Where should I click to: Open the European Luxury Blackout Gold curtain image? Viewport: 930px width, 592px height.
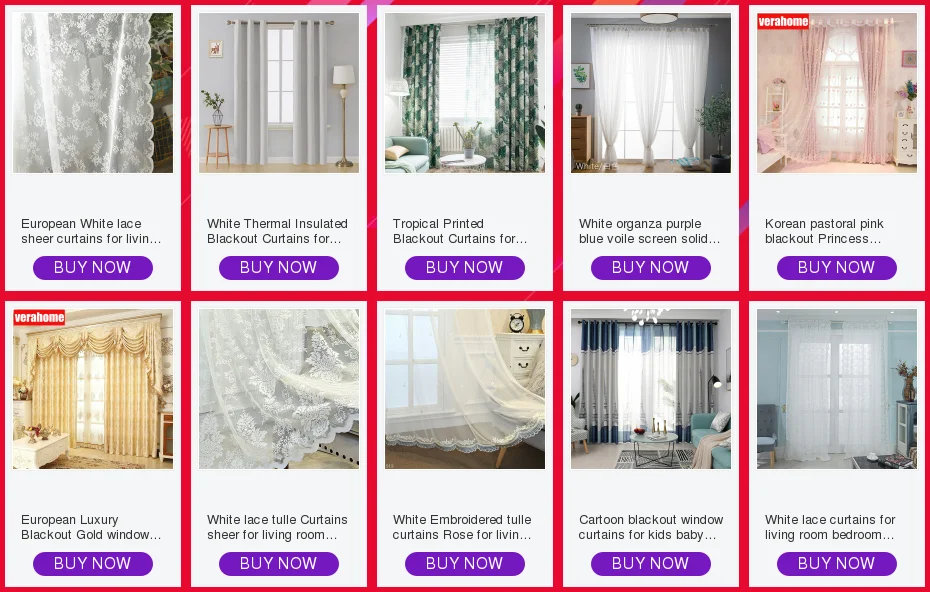pyautogui.click(x=93, y=389)
